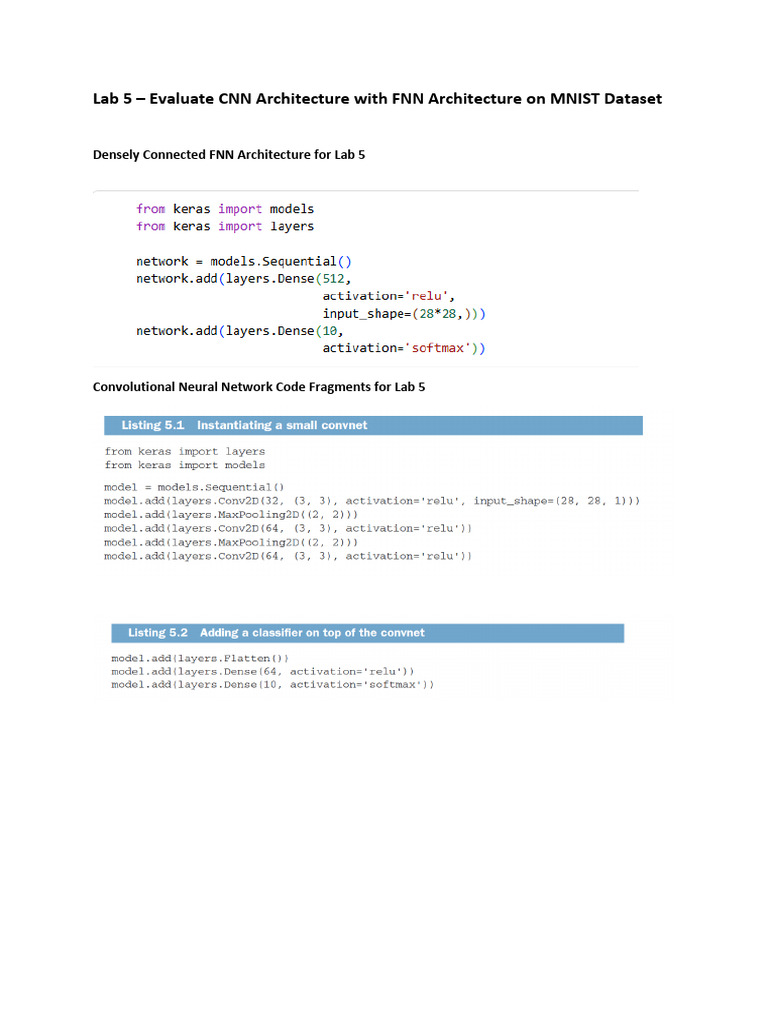Click the 'model.add(layers.Flatten())' line
This screenshot has height=1024, width=768.
(x=200, y=658)
